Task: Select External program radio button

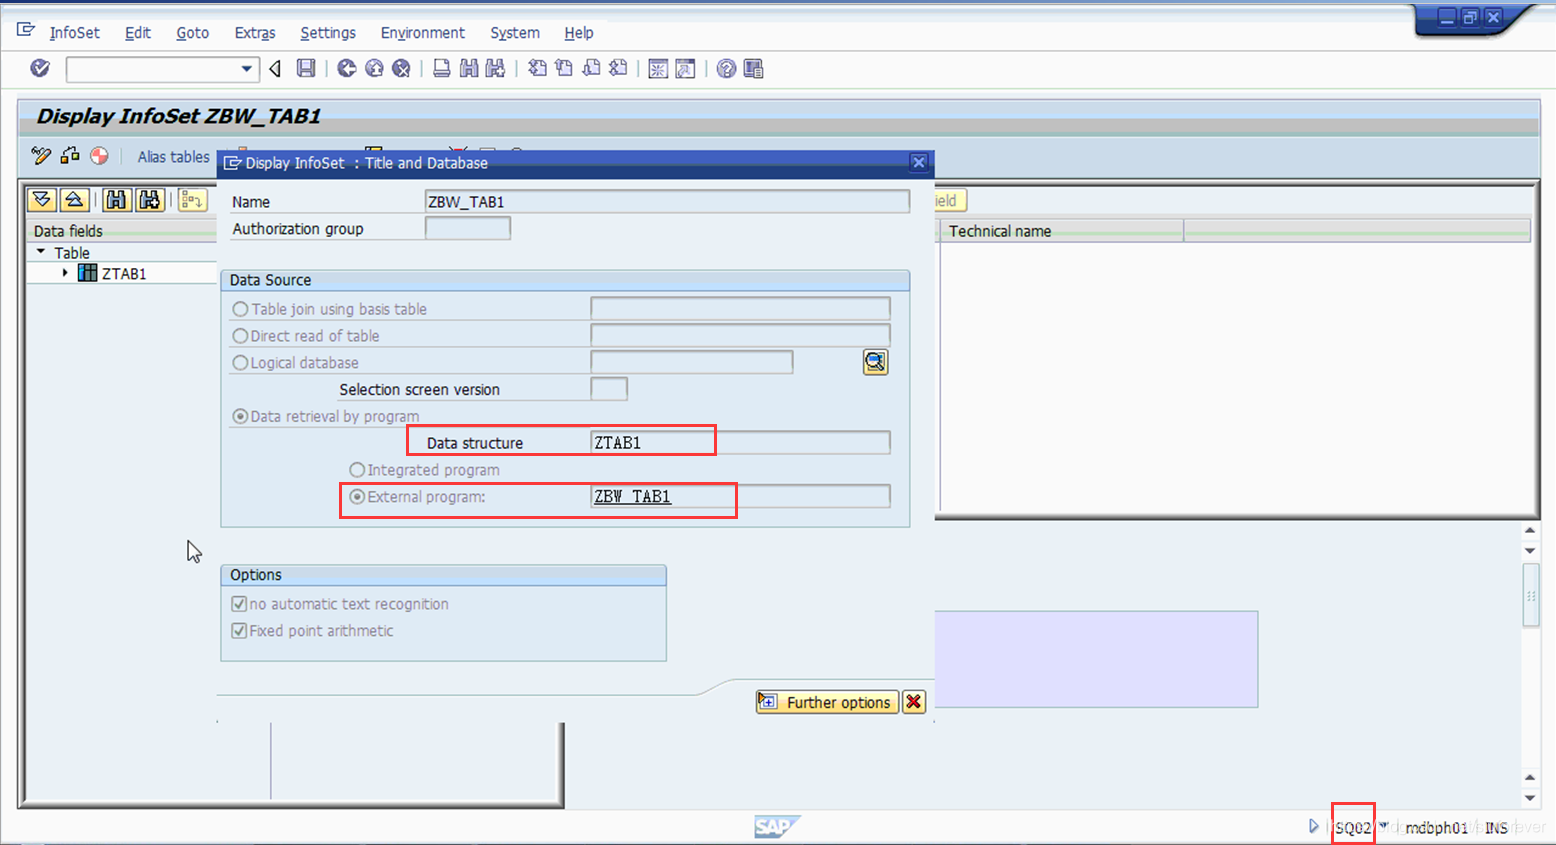Action: pyautogui.click(x=357, y=497)
